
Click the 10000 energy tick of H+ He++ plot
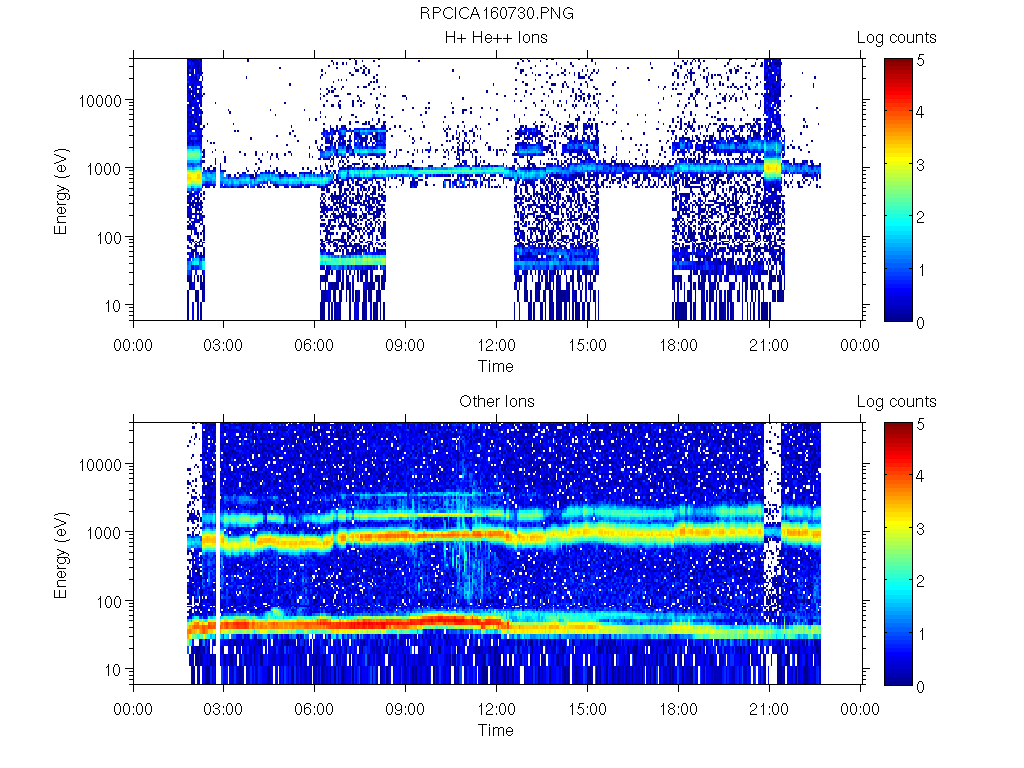100,101
